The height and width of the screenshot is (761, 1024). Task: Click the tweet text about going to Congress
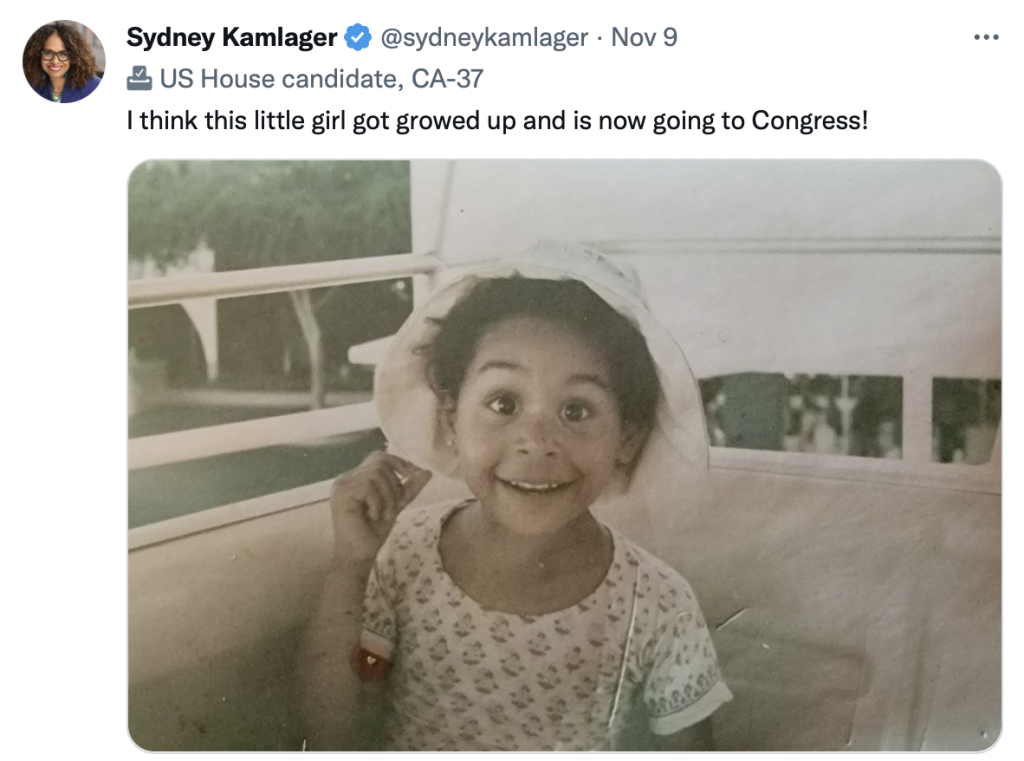(496, 121)
